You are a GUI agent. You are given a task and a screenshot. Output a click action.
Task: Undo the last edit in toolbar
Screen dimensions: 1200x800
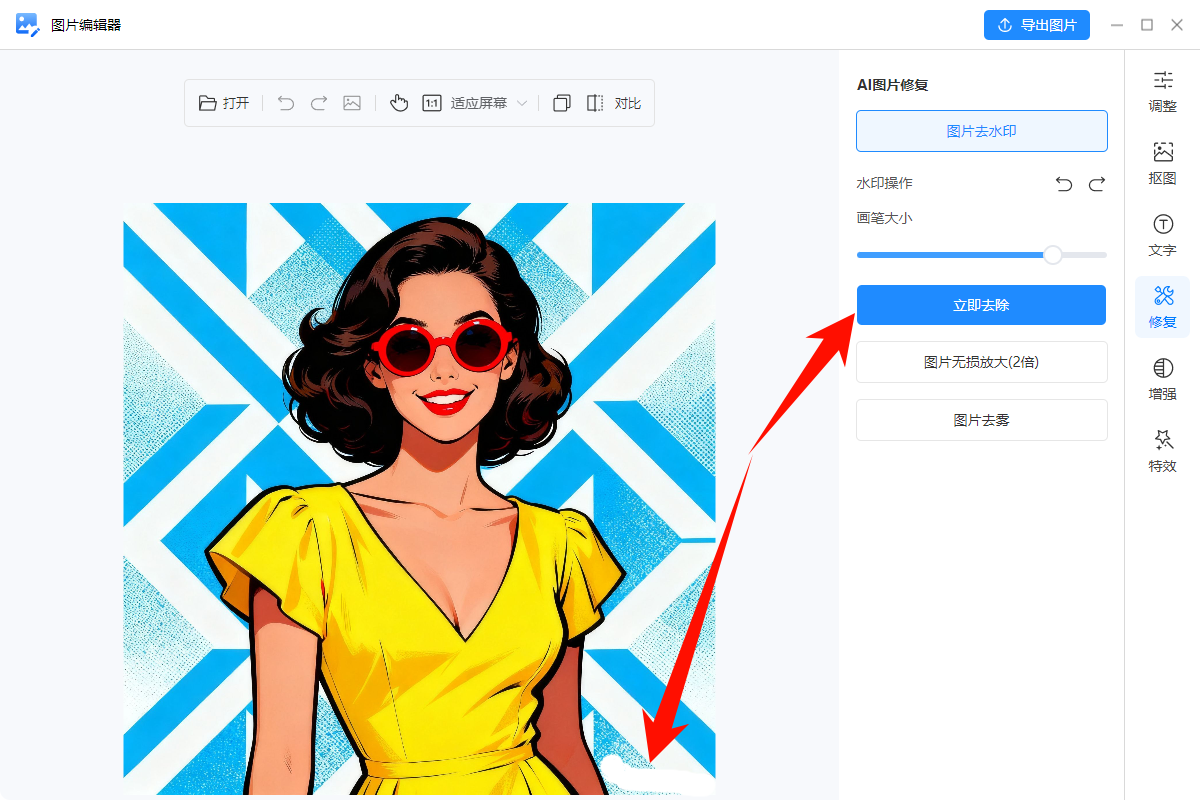286,103
